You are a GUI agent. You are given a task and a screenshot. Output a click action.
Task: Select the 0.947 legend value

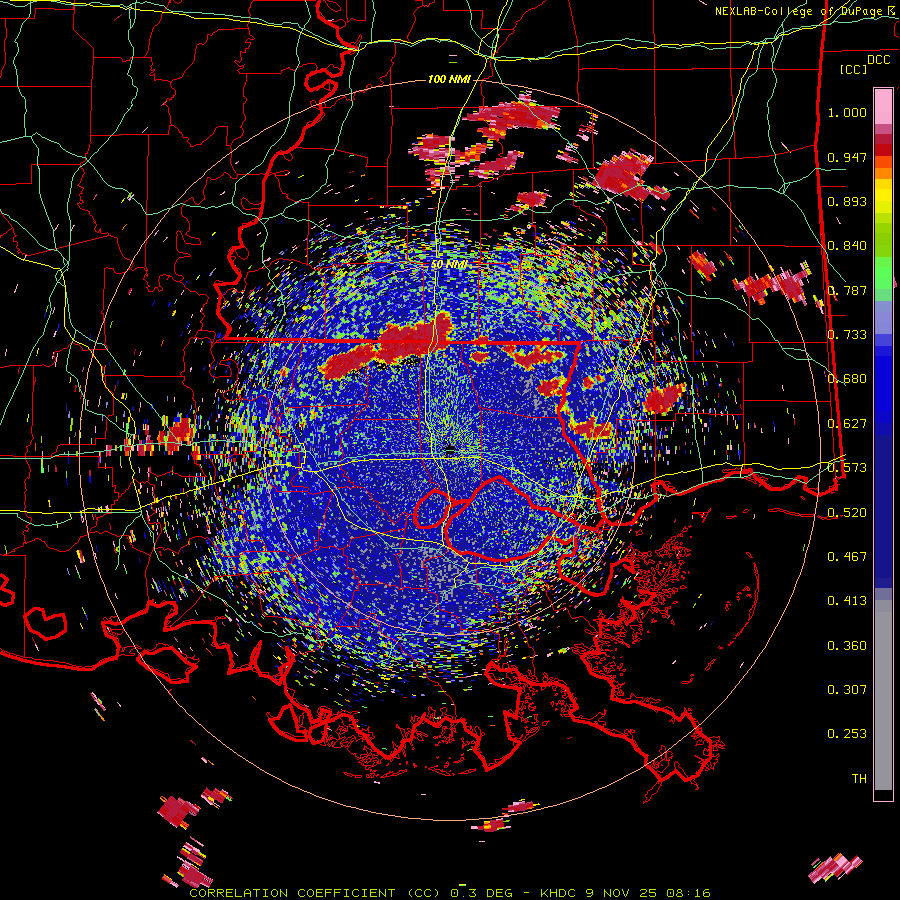pyautogui.click(x=847, y=157)
